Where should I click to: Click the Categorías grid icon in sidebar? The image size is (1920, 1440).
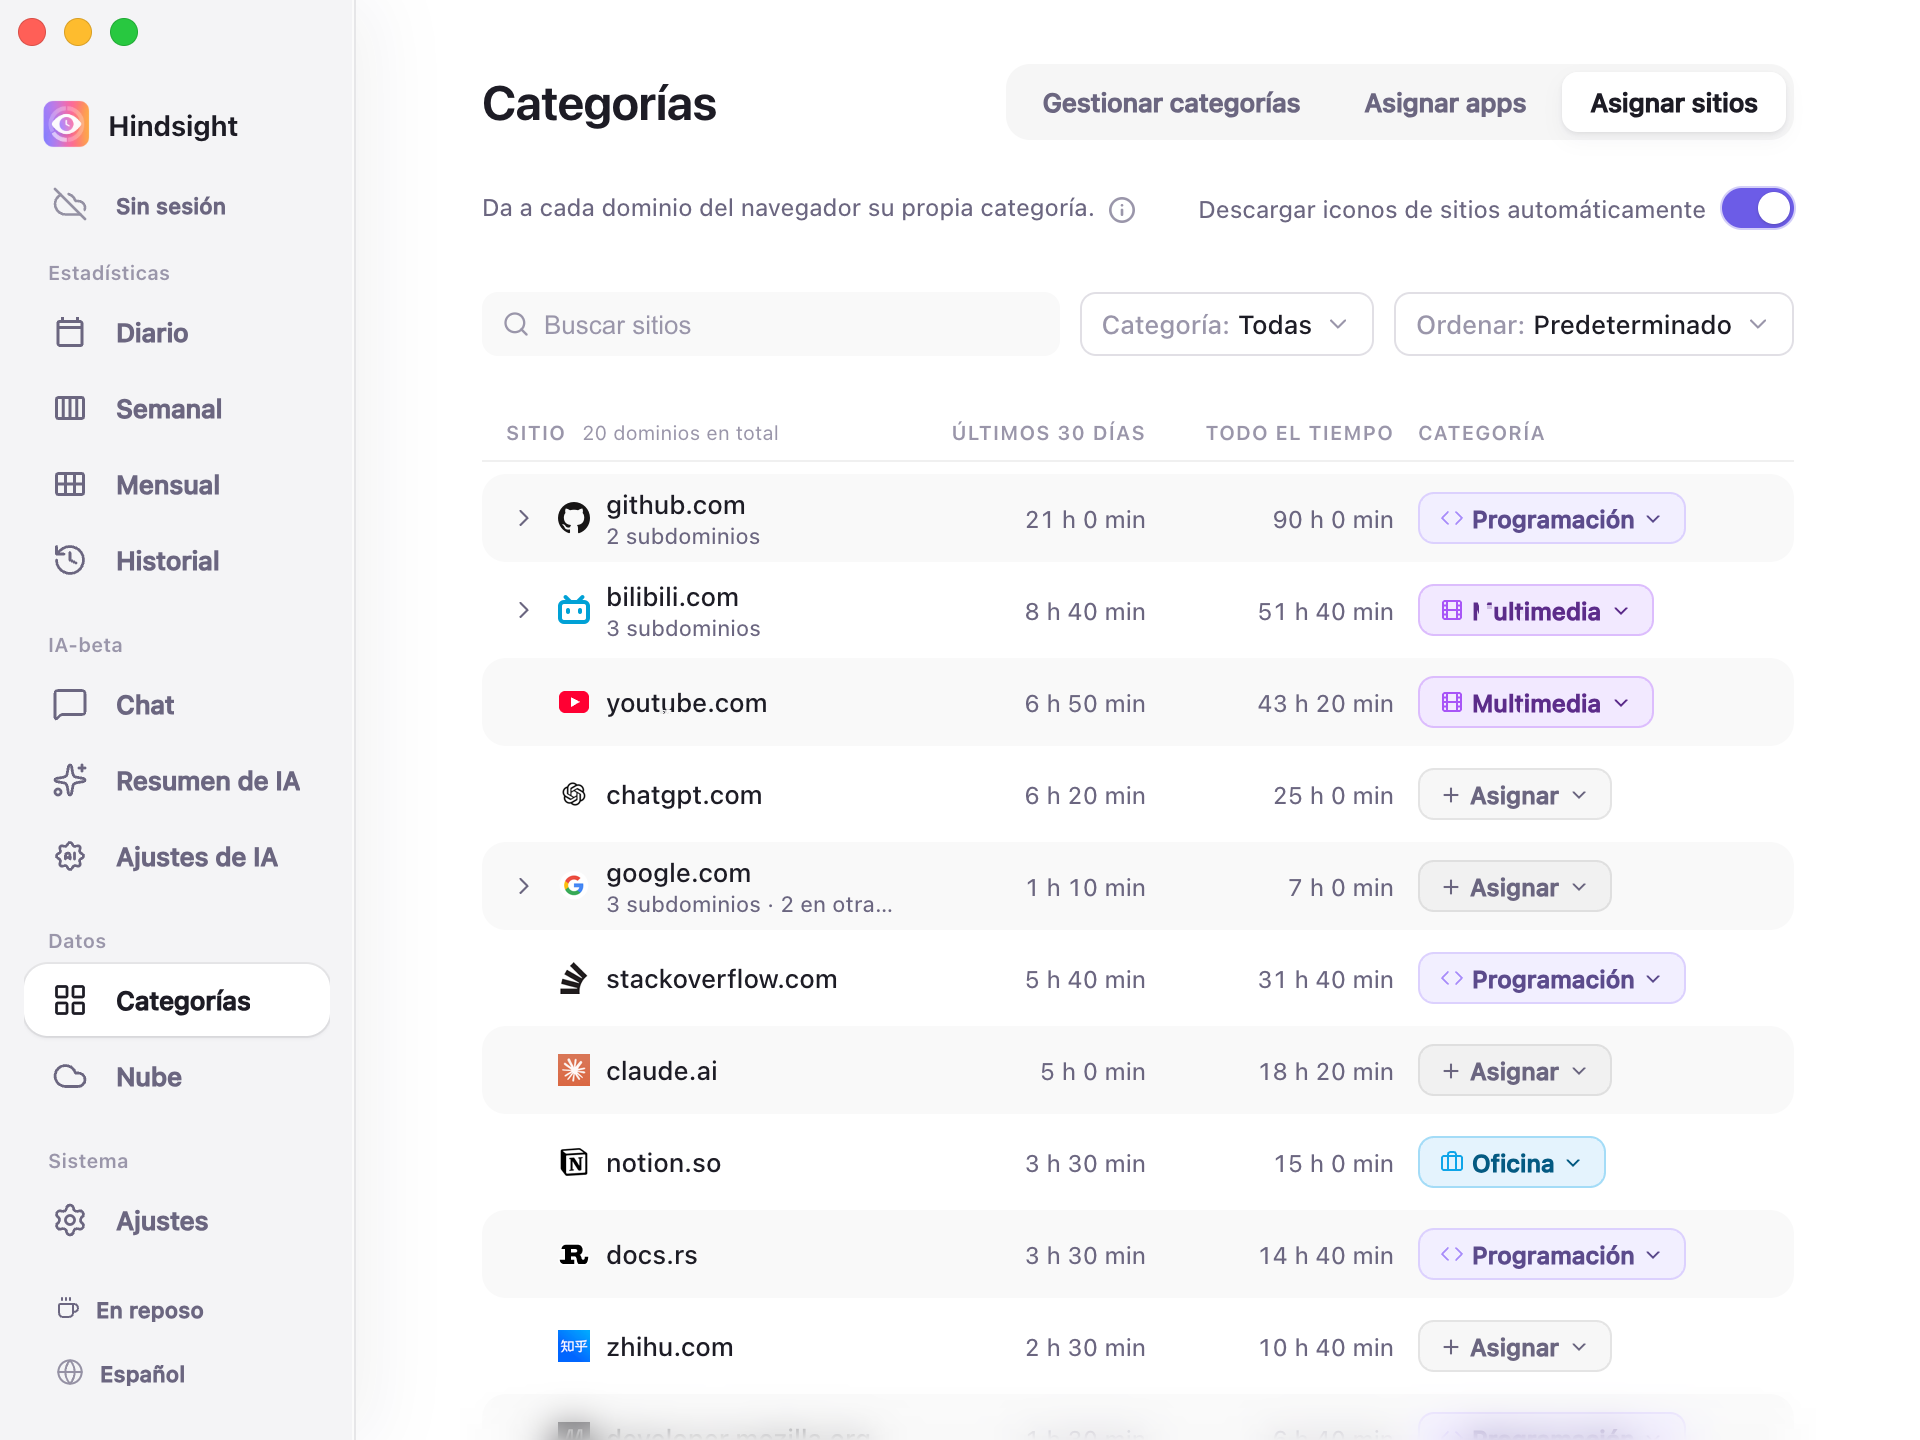[70, 1000]
